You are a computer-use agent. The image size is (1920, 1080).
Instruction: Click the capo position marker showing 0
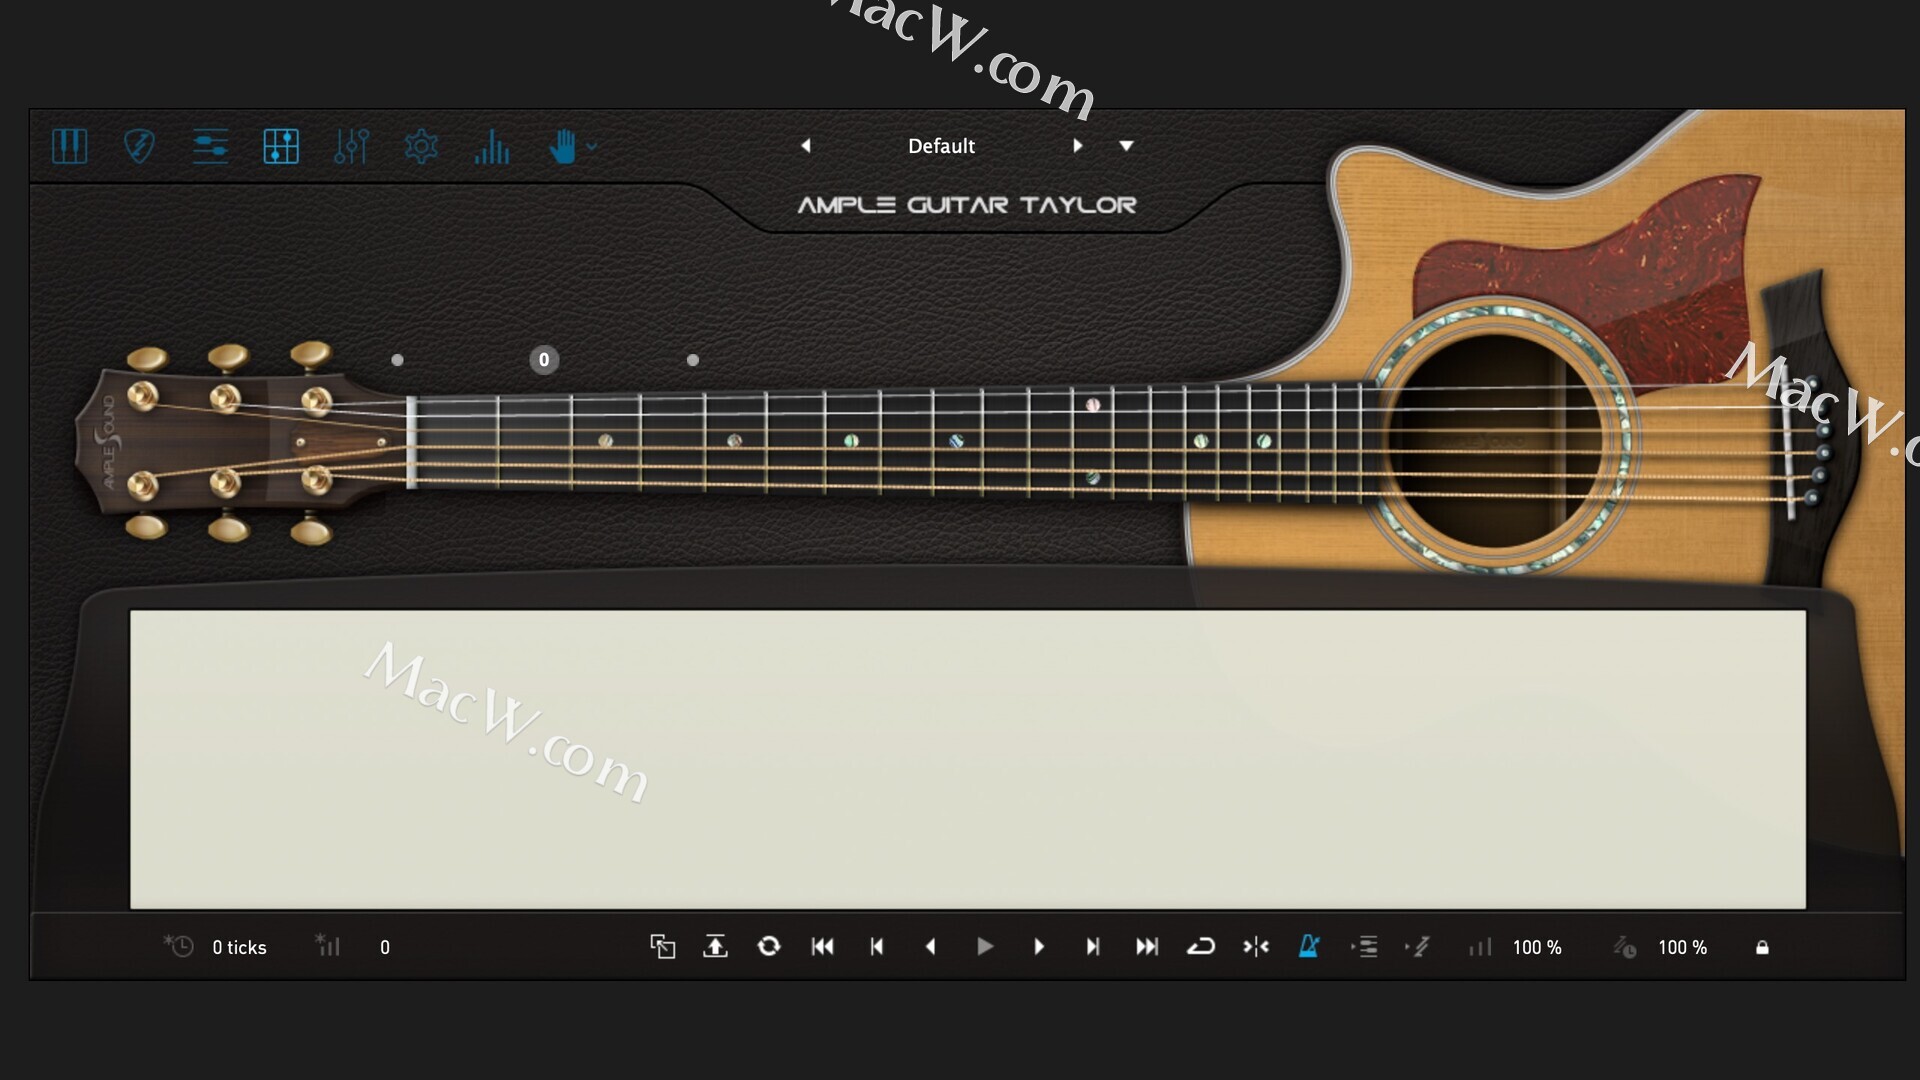pos(544,360)
